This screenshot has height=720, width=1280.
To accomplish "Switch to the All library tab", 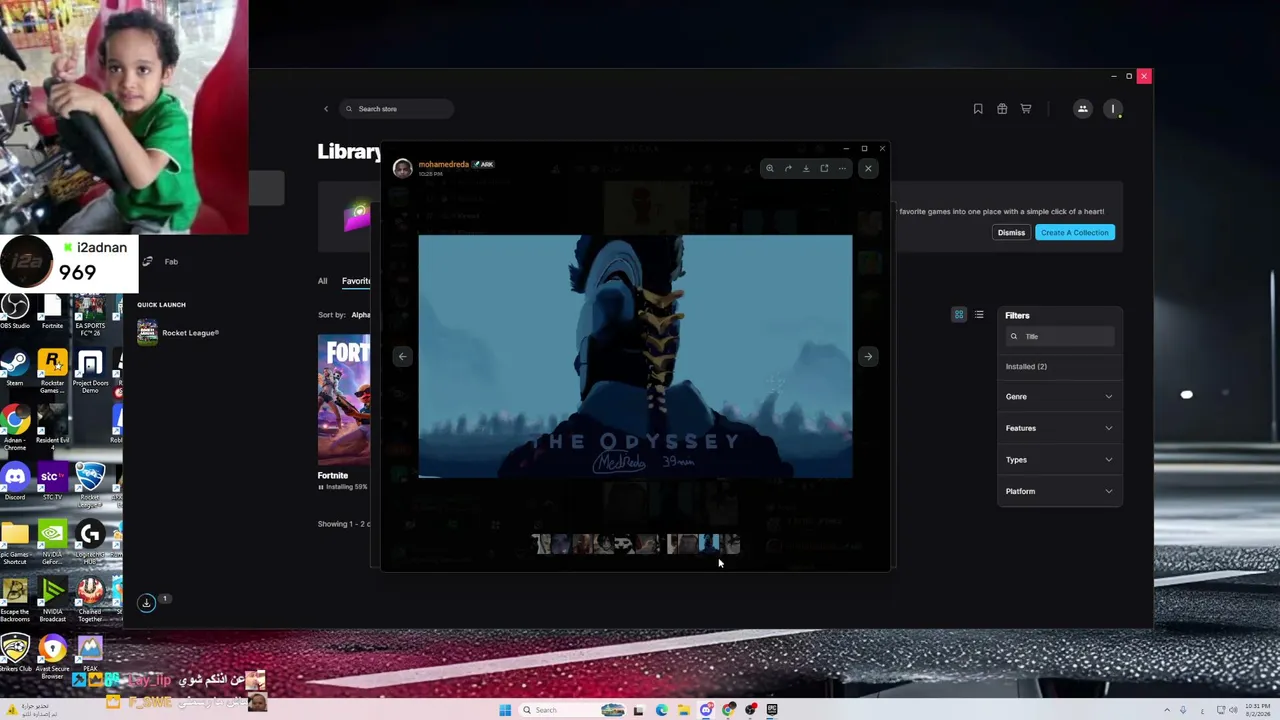I will 322,281.
